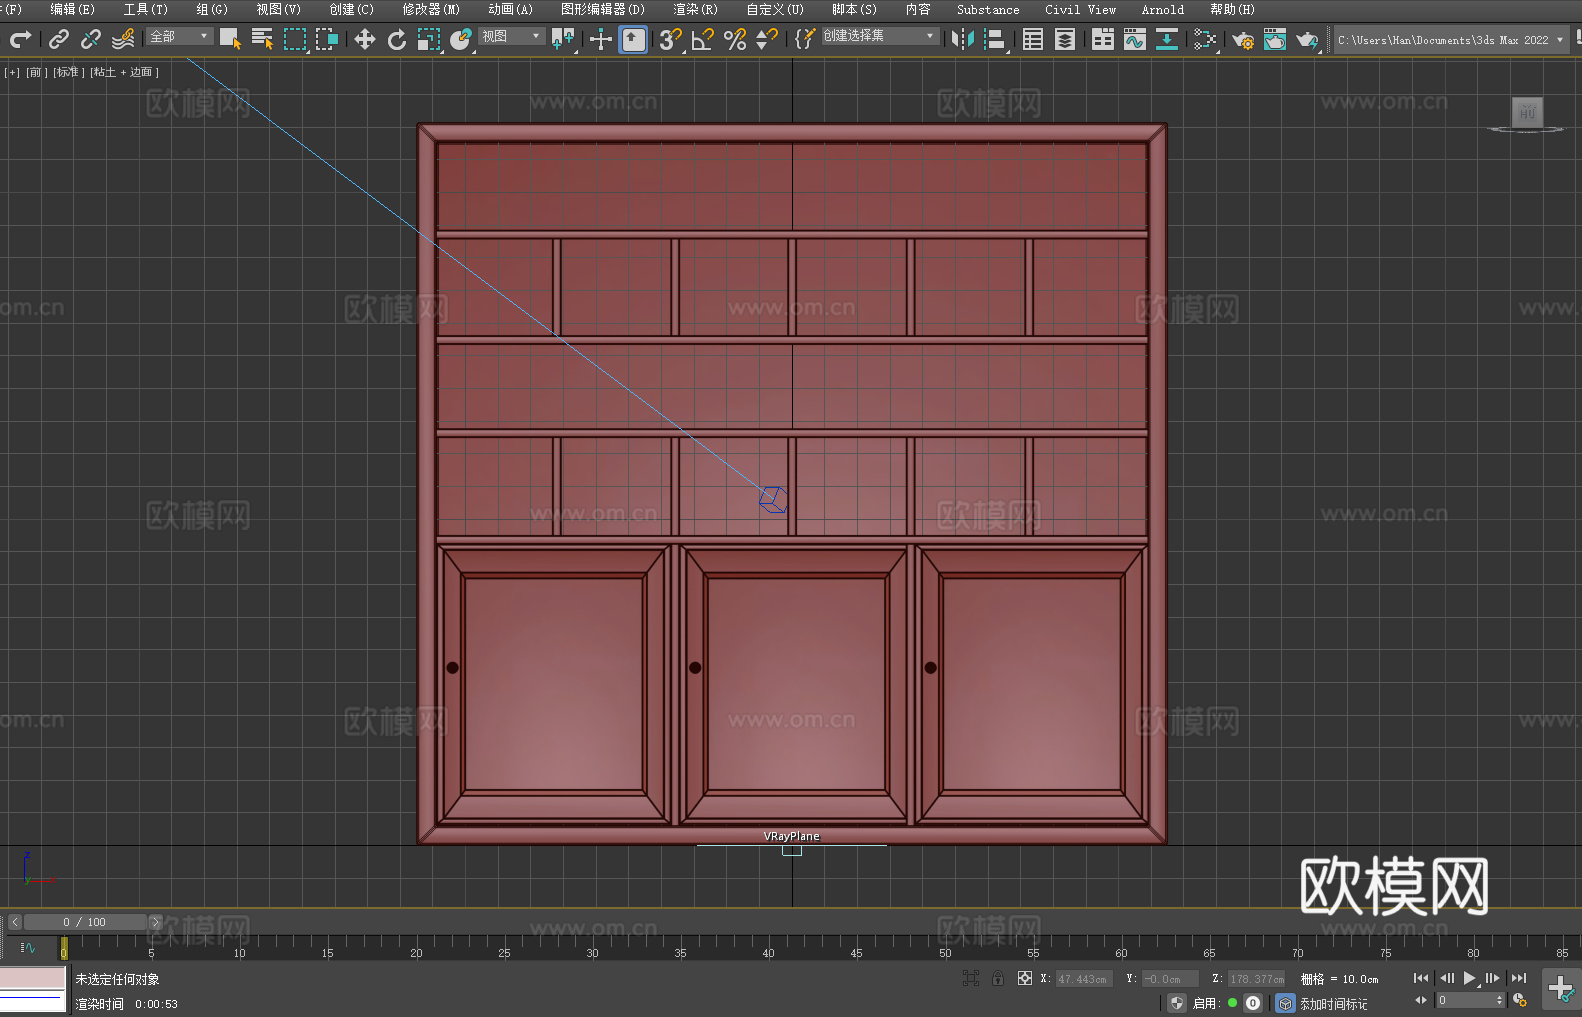Open the 编辑(E) menu

(72, 9)
